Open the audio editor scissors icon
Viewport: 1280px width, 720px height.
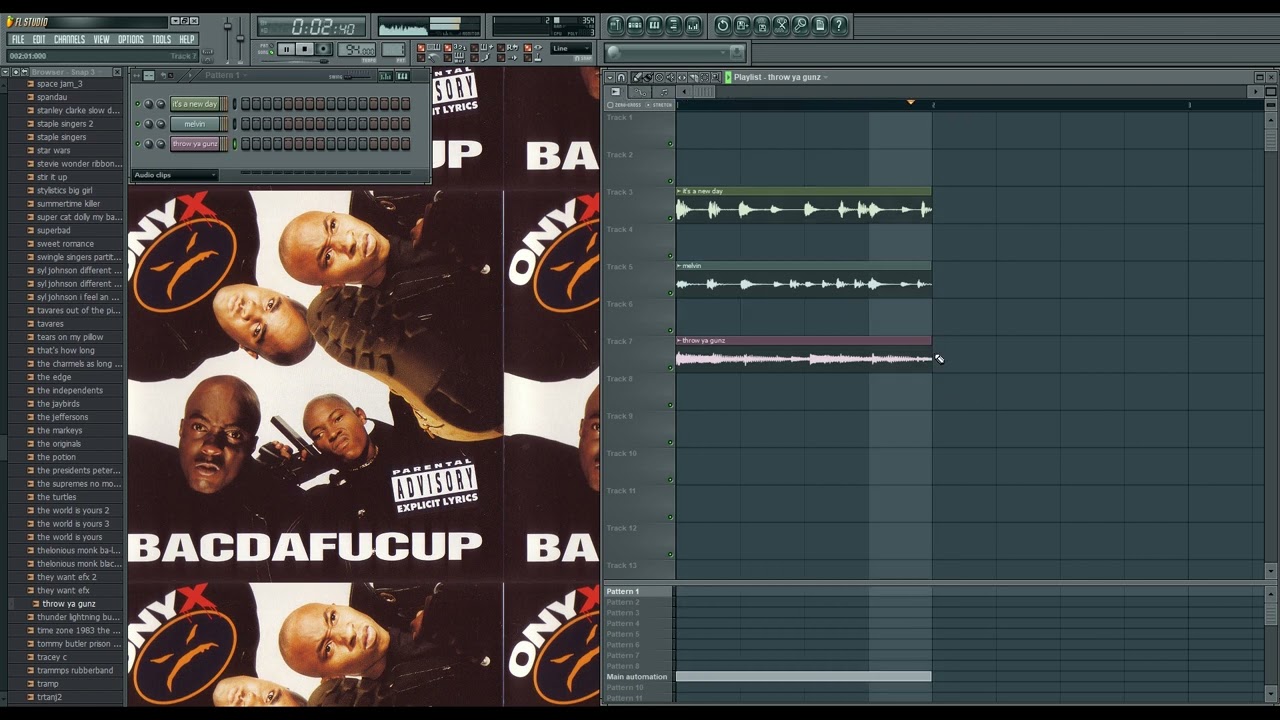pos(781,25)
